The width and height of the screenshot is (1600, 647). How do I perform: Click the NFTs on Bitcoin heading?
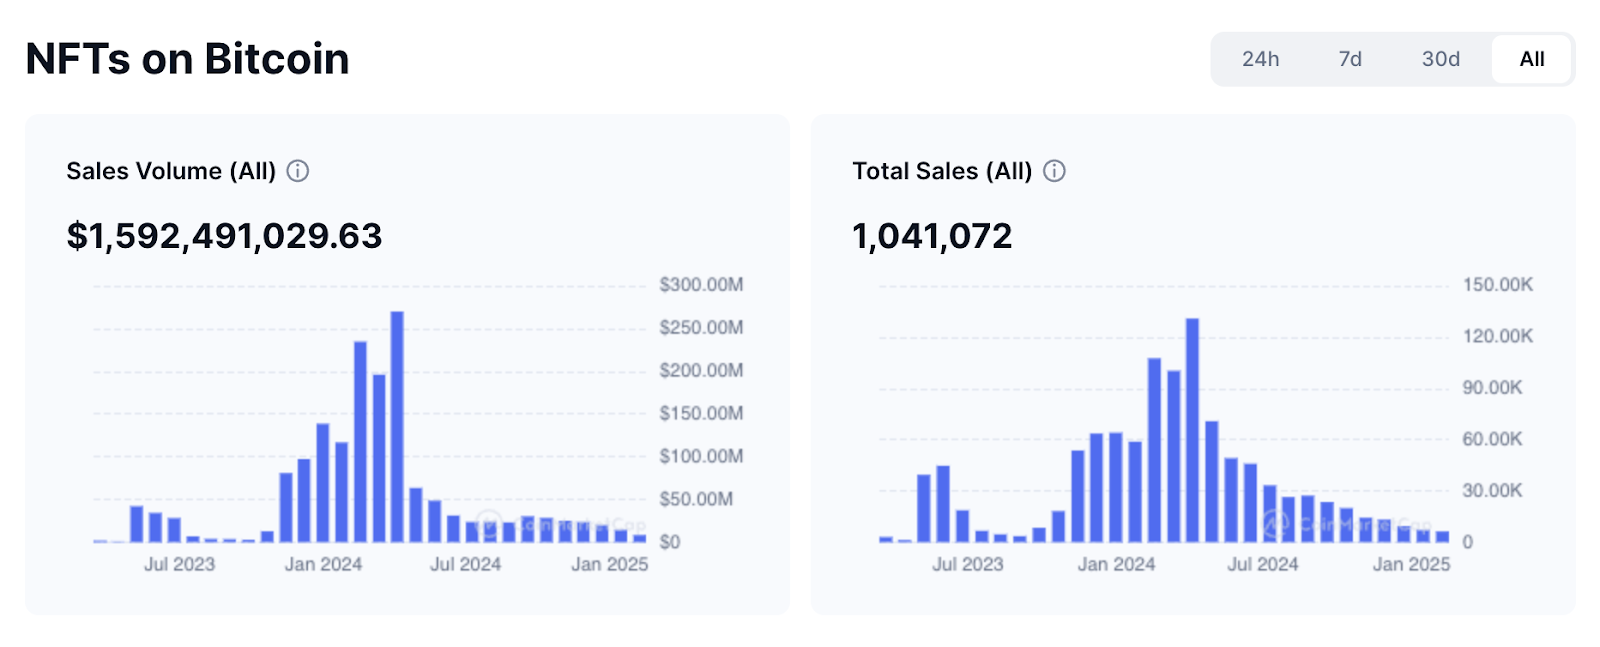(x=188, y=59)
